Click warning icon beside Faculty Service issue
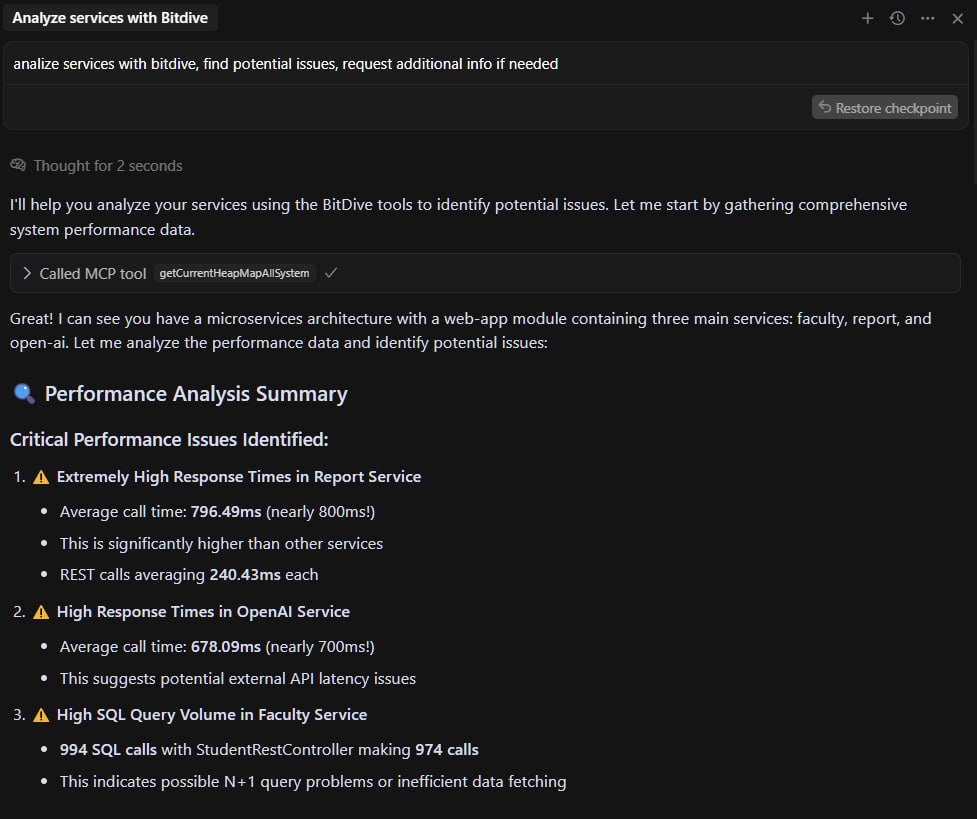The width and height of the screenshot is (977, 819). tap(41, 715)
